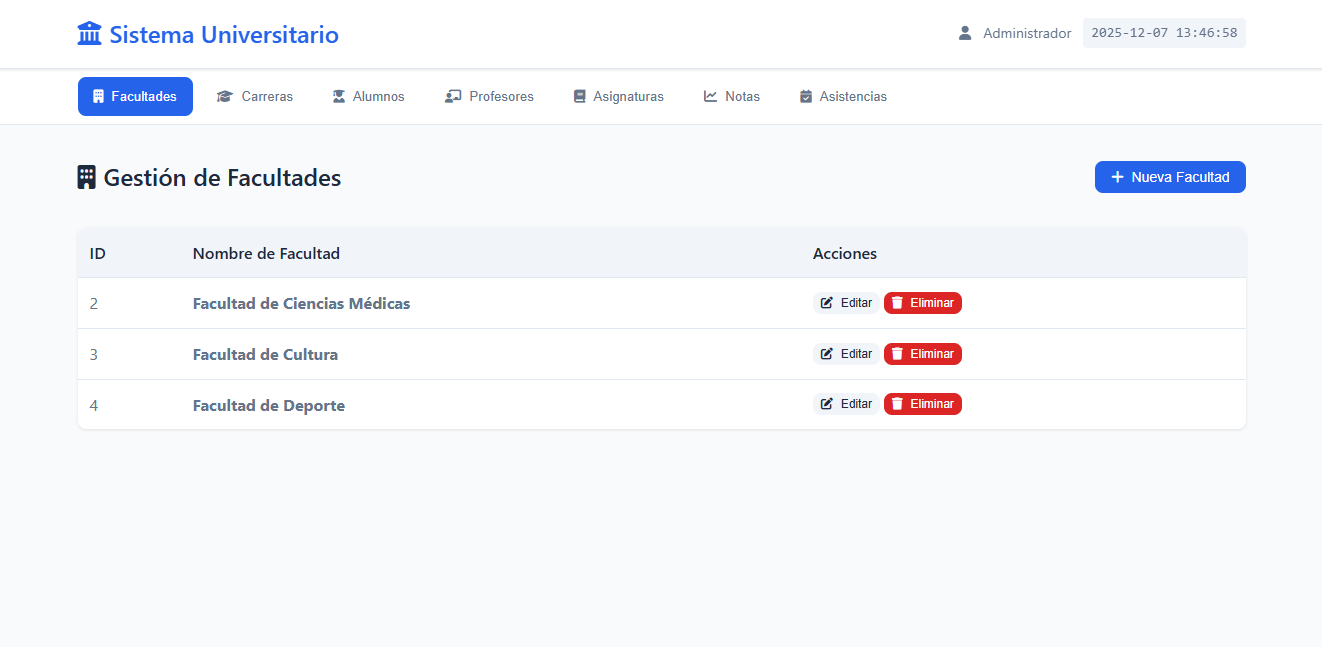Add a Nueva Facultad

coord(1170,177)
